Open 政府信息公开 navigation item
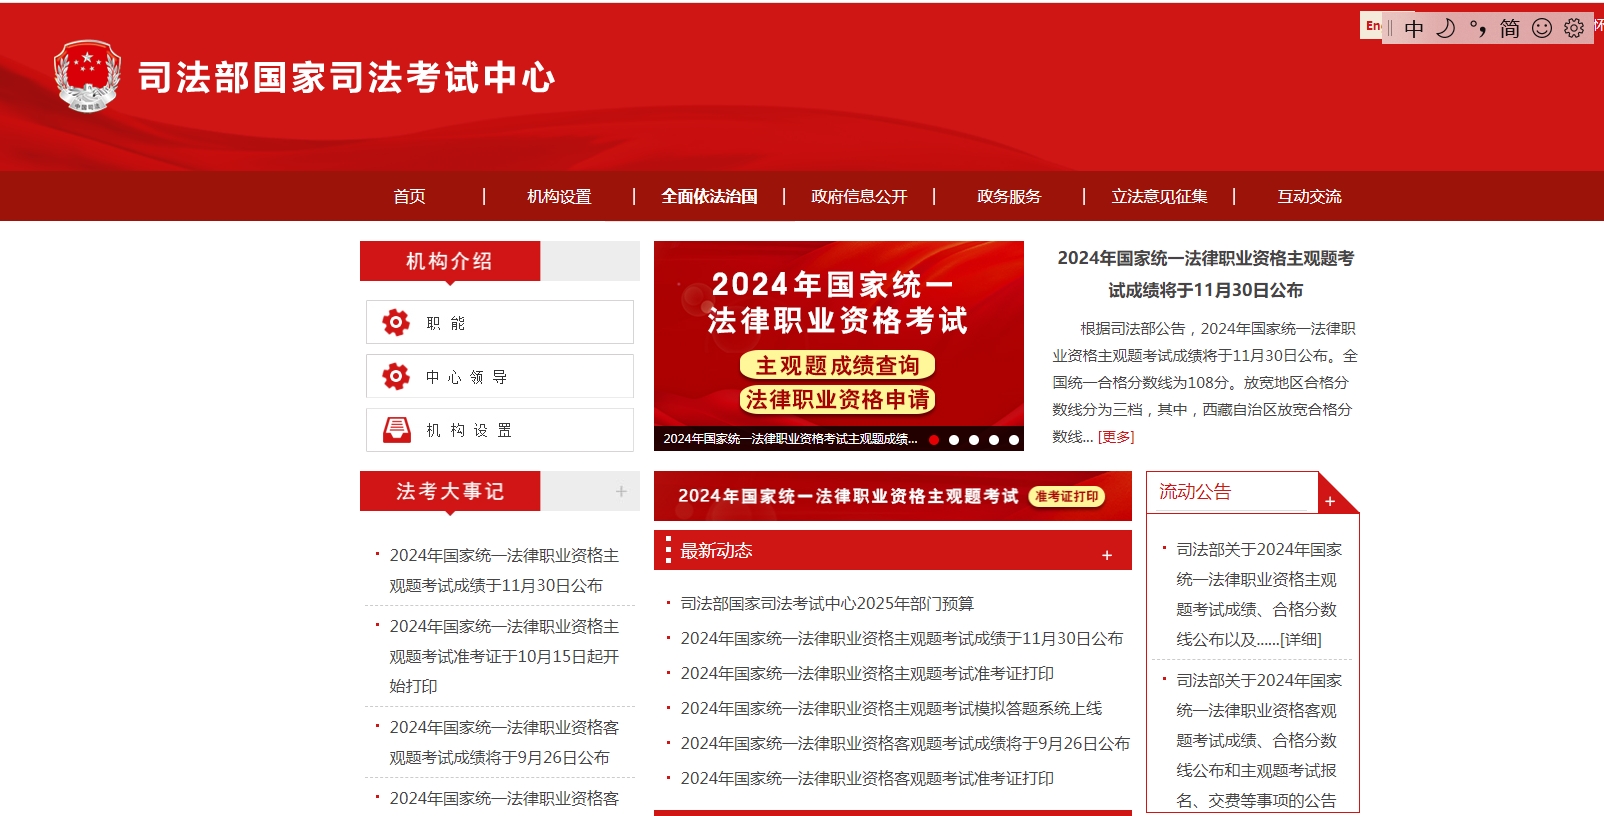Image resolution: width=1604 pixels, height=816 pixels. point(859,196)
